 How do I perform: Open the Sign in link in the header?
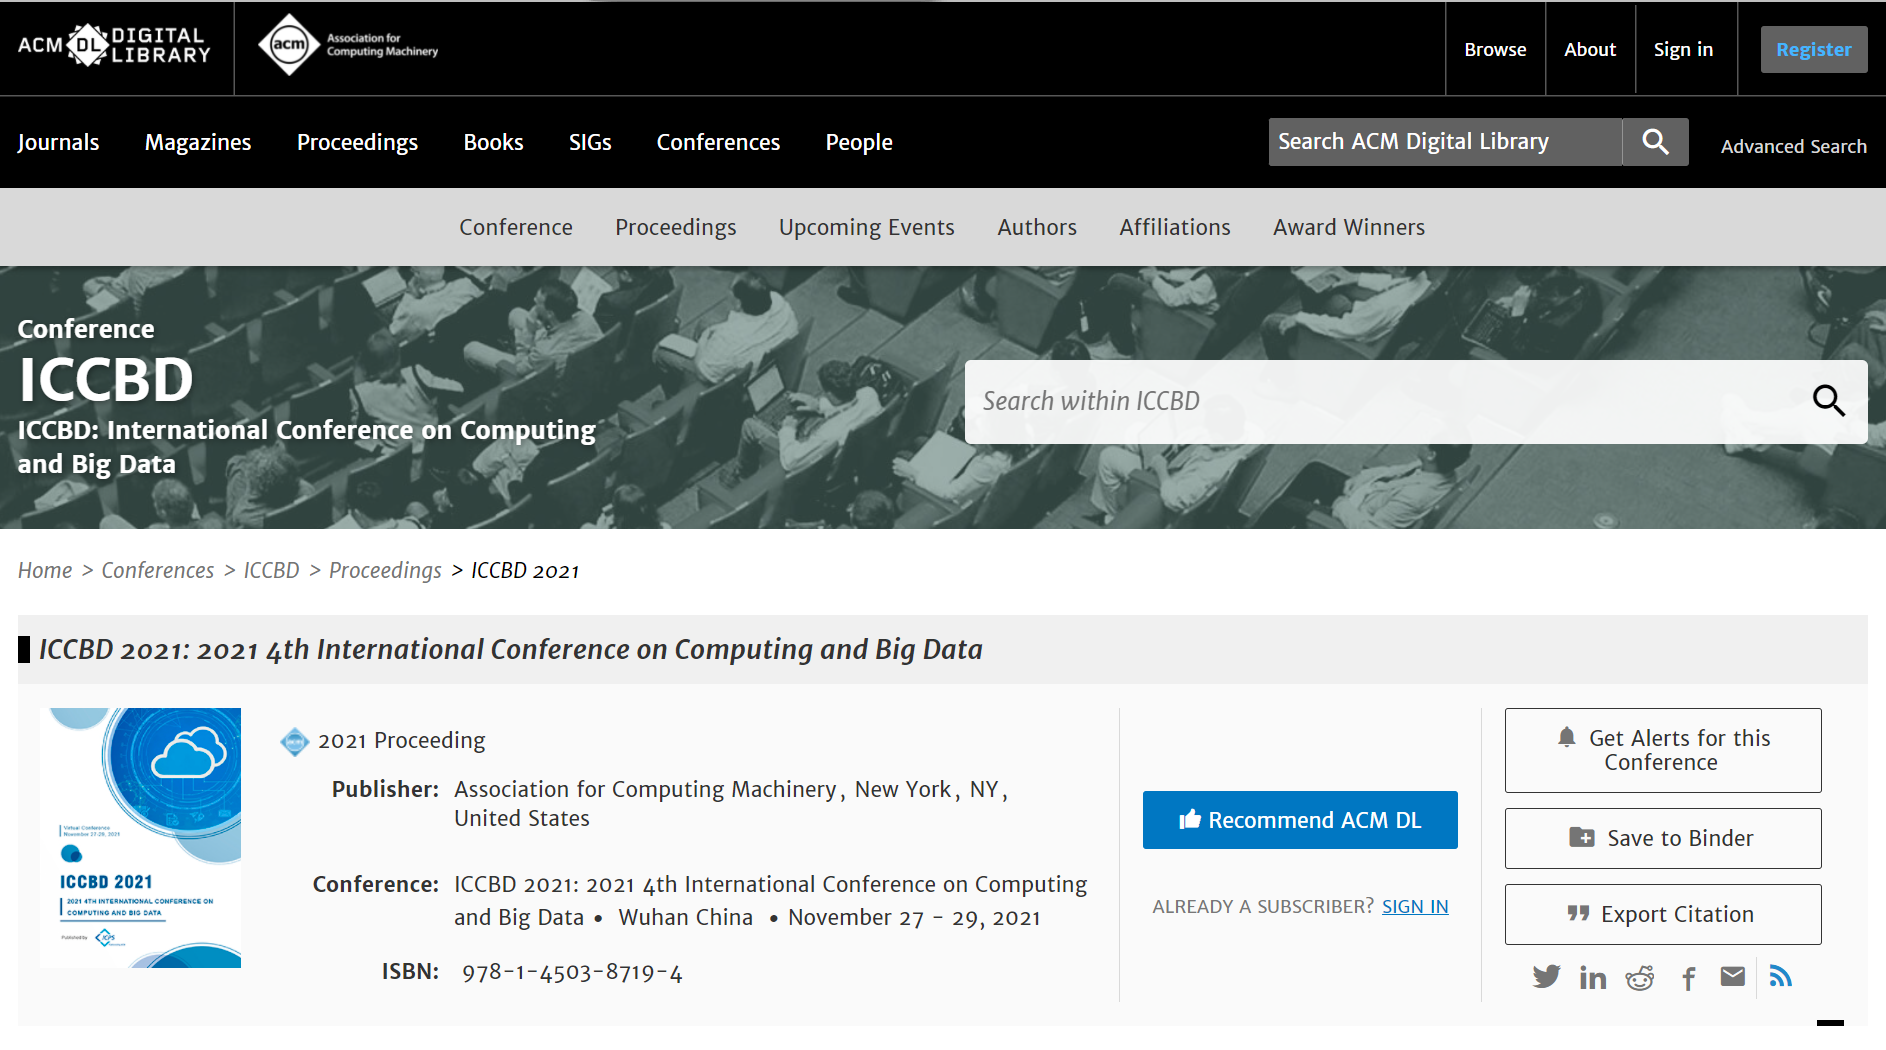point(1683,49)
